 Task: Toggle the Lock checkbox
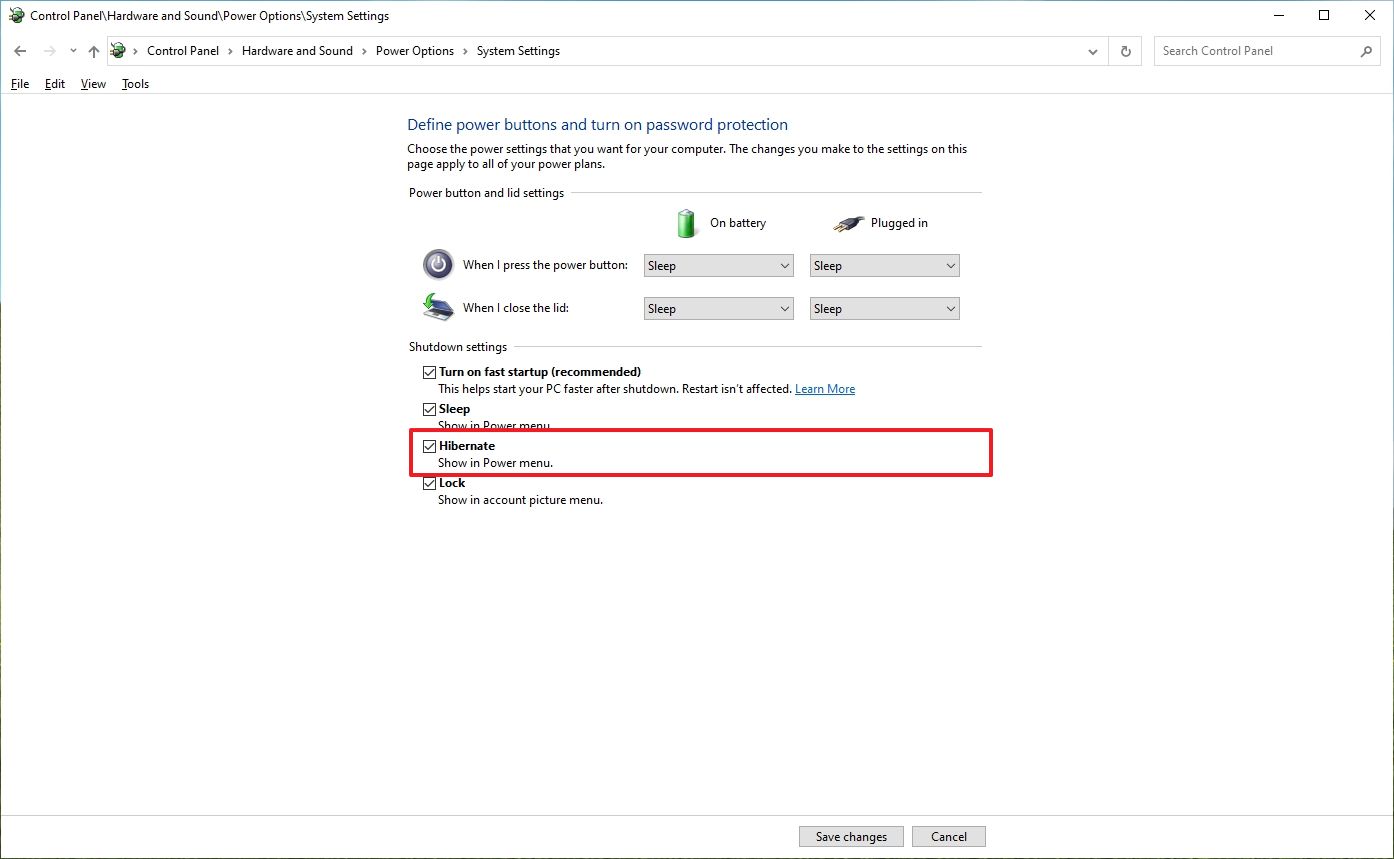point(430,483)
